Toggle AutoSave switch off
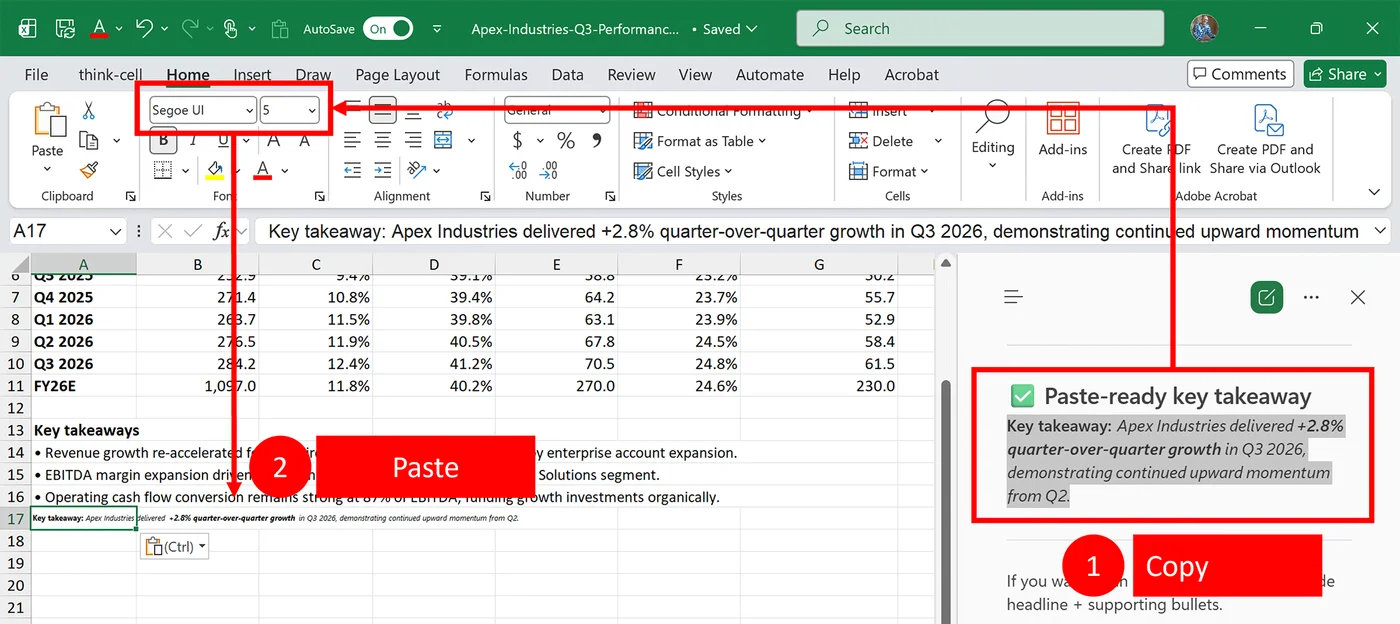1400x624 pixels. tap(388, 29)
